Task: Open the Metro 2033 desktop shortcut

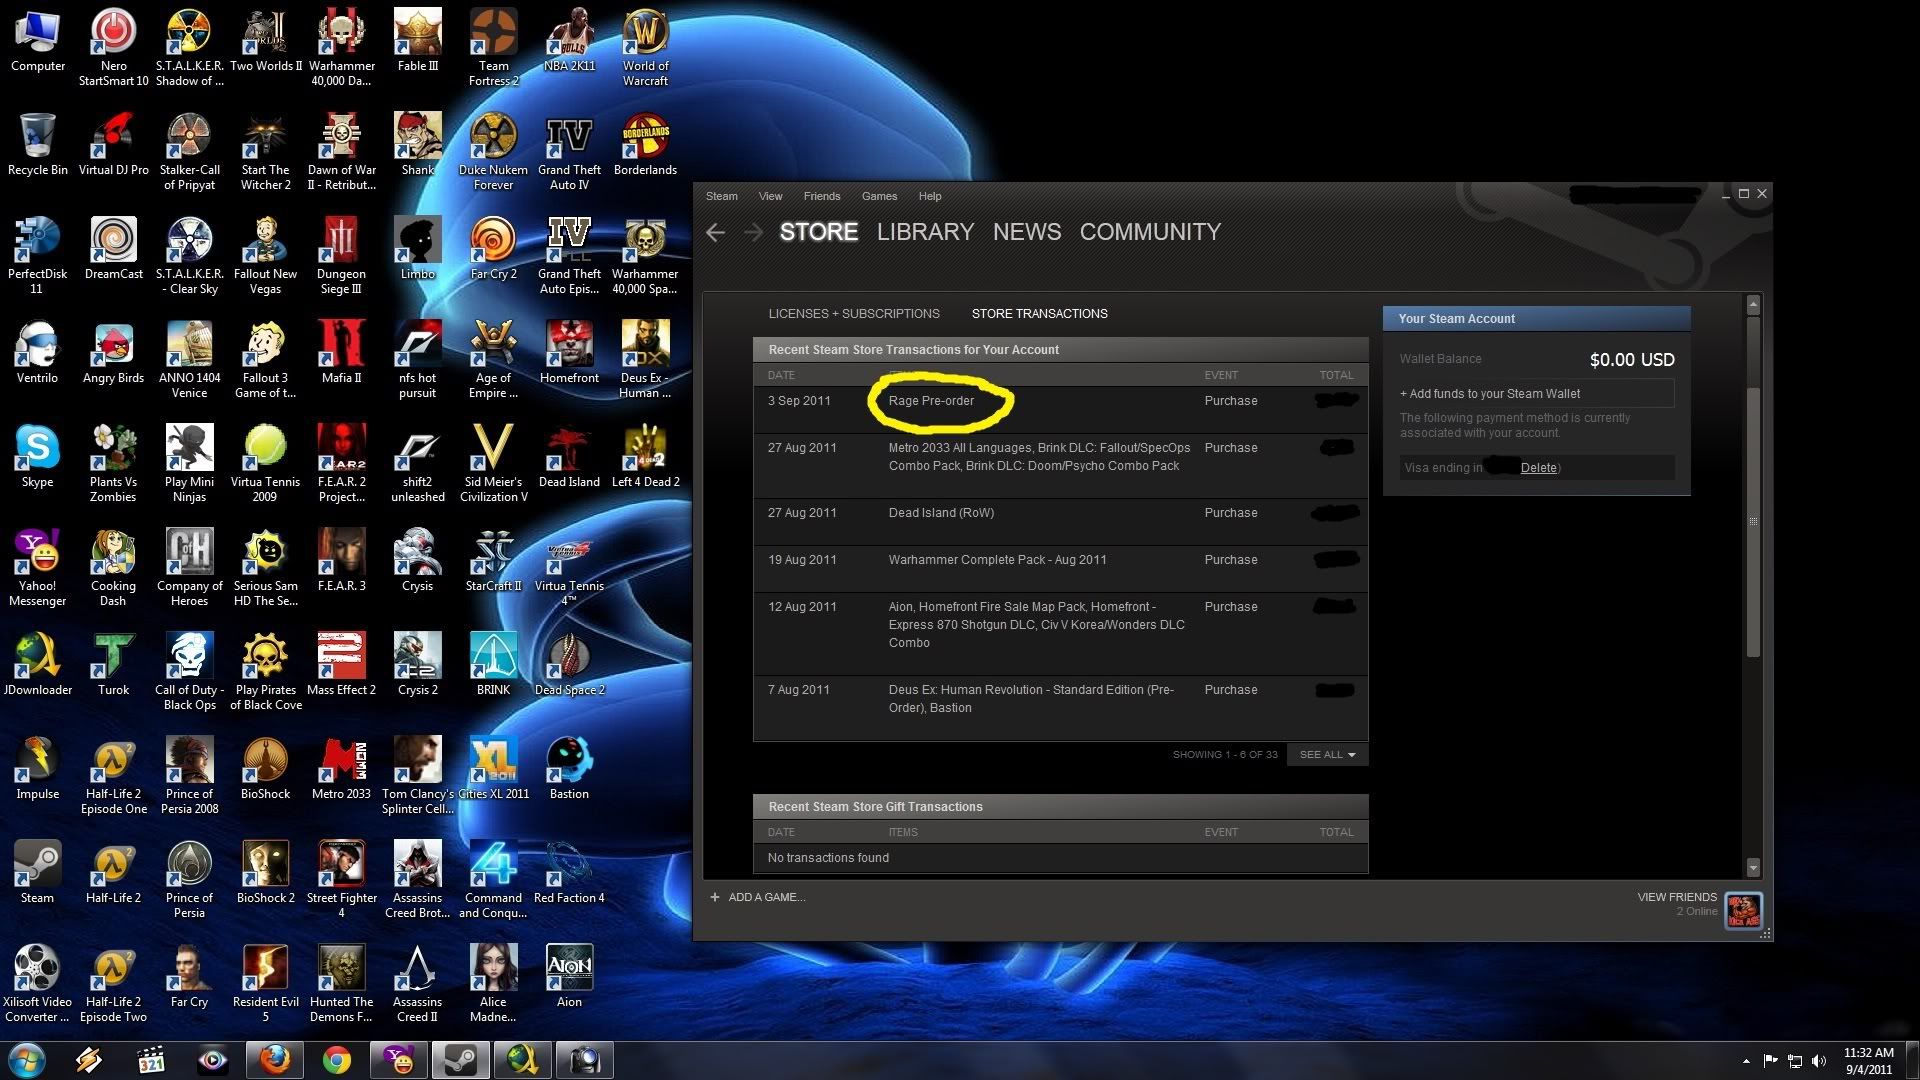Action: pyautogui.click(x=341, y=768)
